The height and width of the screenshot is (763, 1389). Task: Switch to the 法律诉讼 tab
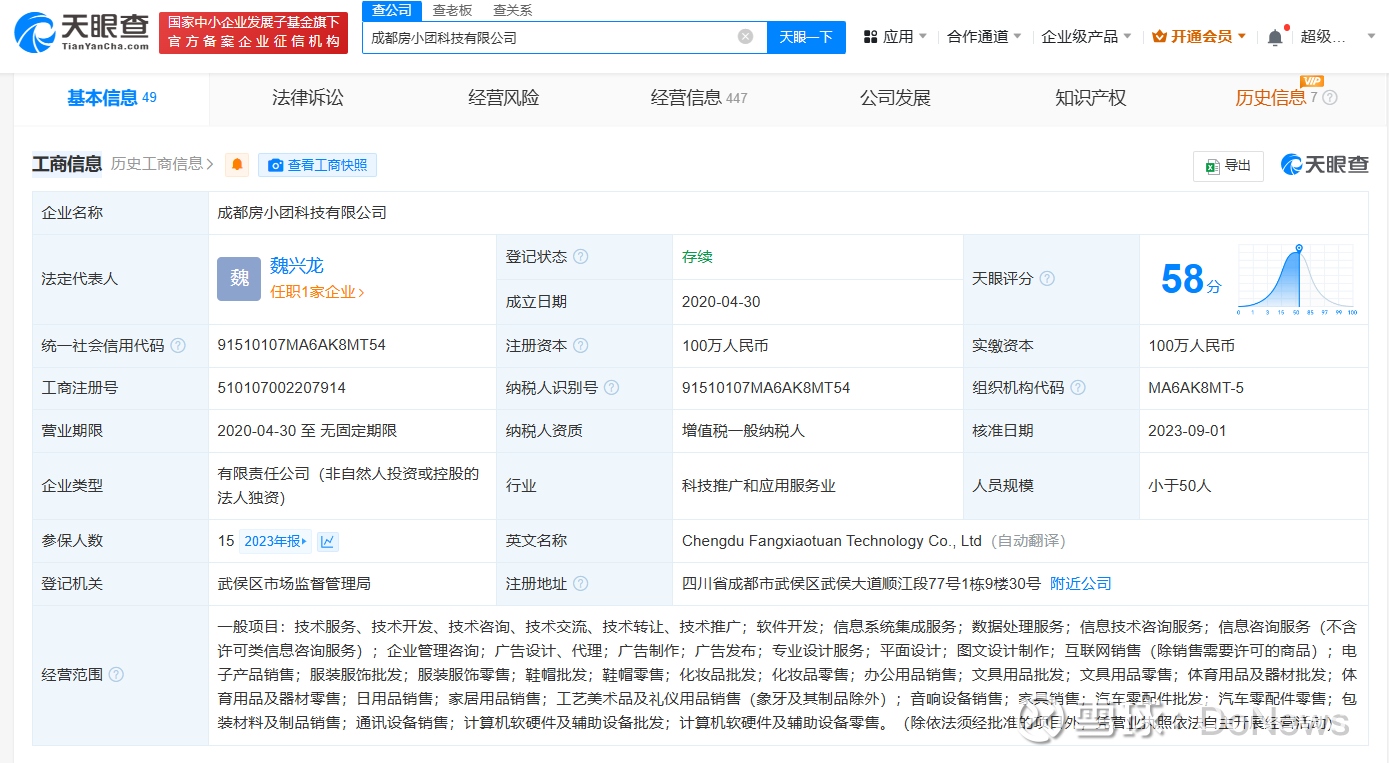click(308, 98)
